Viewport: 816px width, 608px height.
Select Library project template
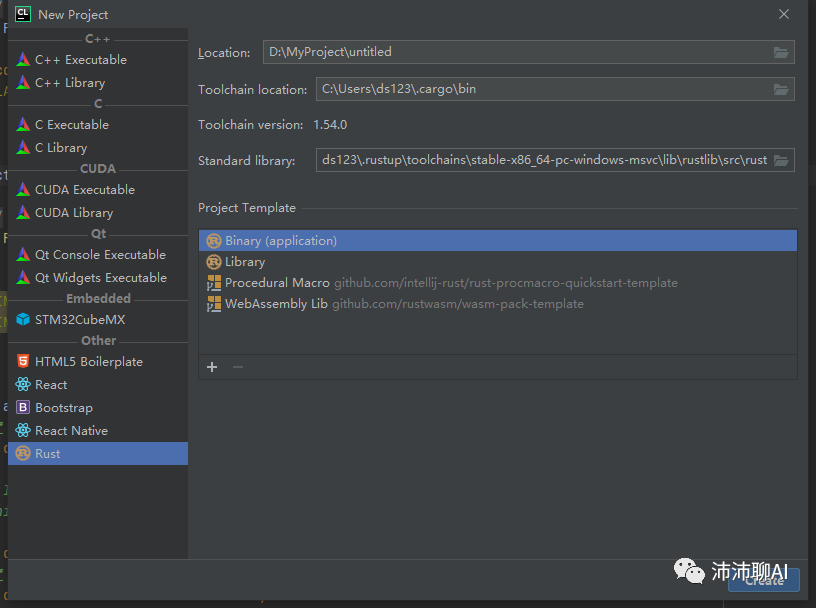(498, 262)
